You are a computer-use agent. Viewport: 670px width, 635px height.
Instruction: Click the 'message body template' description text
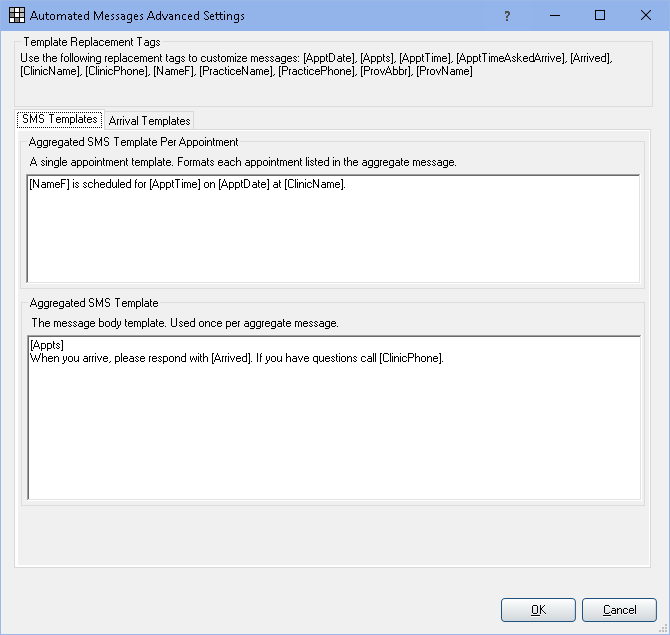[x=185, y=323]
